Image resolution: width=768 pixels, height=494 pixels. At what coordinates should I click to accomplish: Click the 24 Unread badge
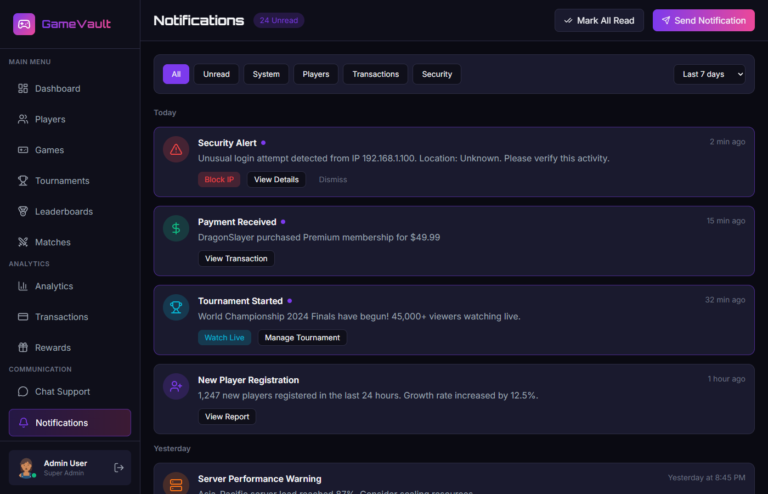(x=279, y=21)
